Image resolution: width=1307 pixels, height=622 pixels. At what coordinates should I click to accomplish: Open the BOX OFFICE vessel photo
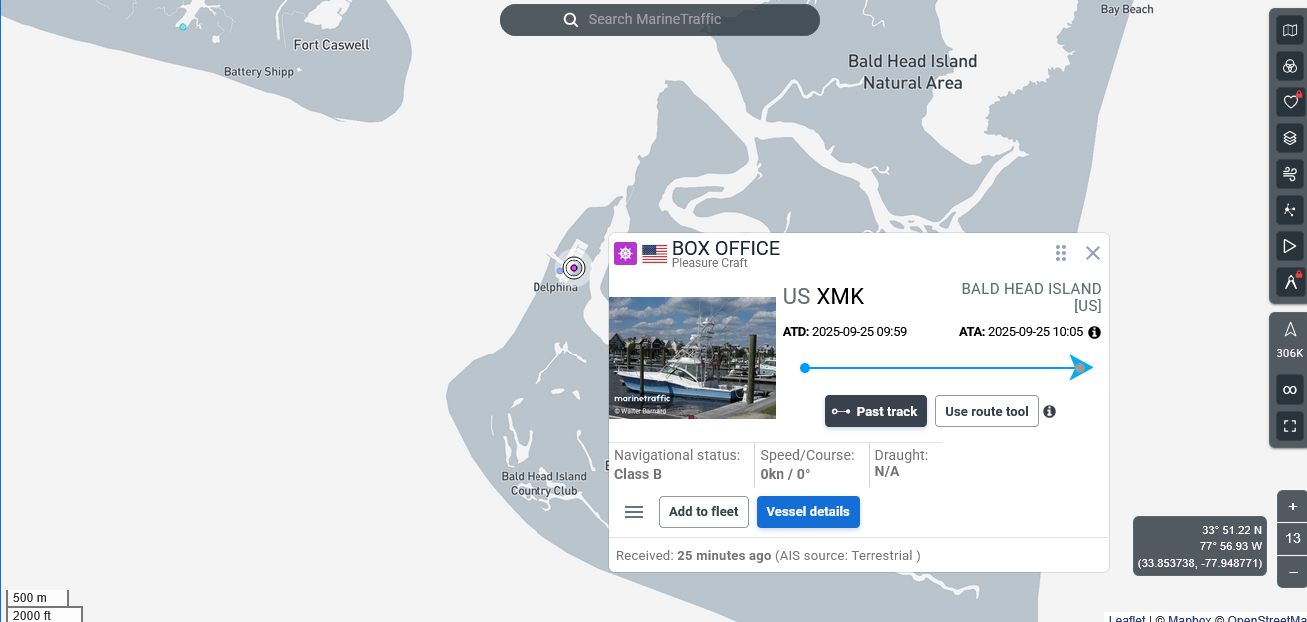point(692,357)
